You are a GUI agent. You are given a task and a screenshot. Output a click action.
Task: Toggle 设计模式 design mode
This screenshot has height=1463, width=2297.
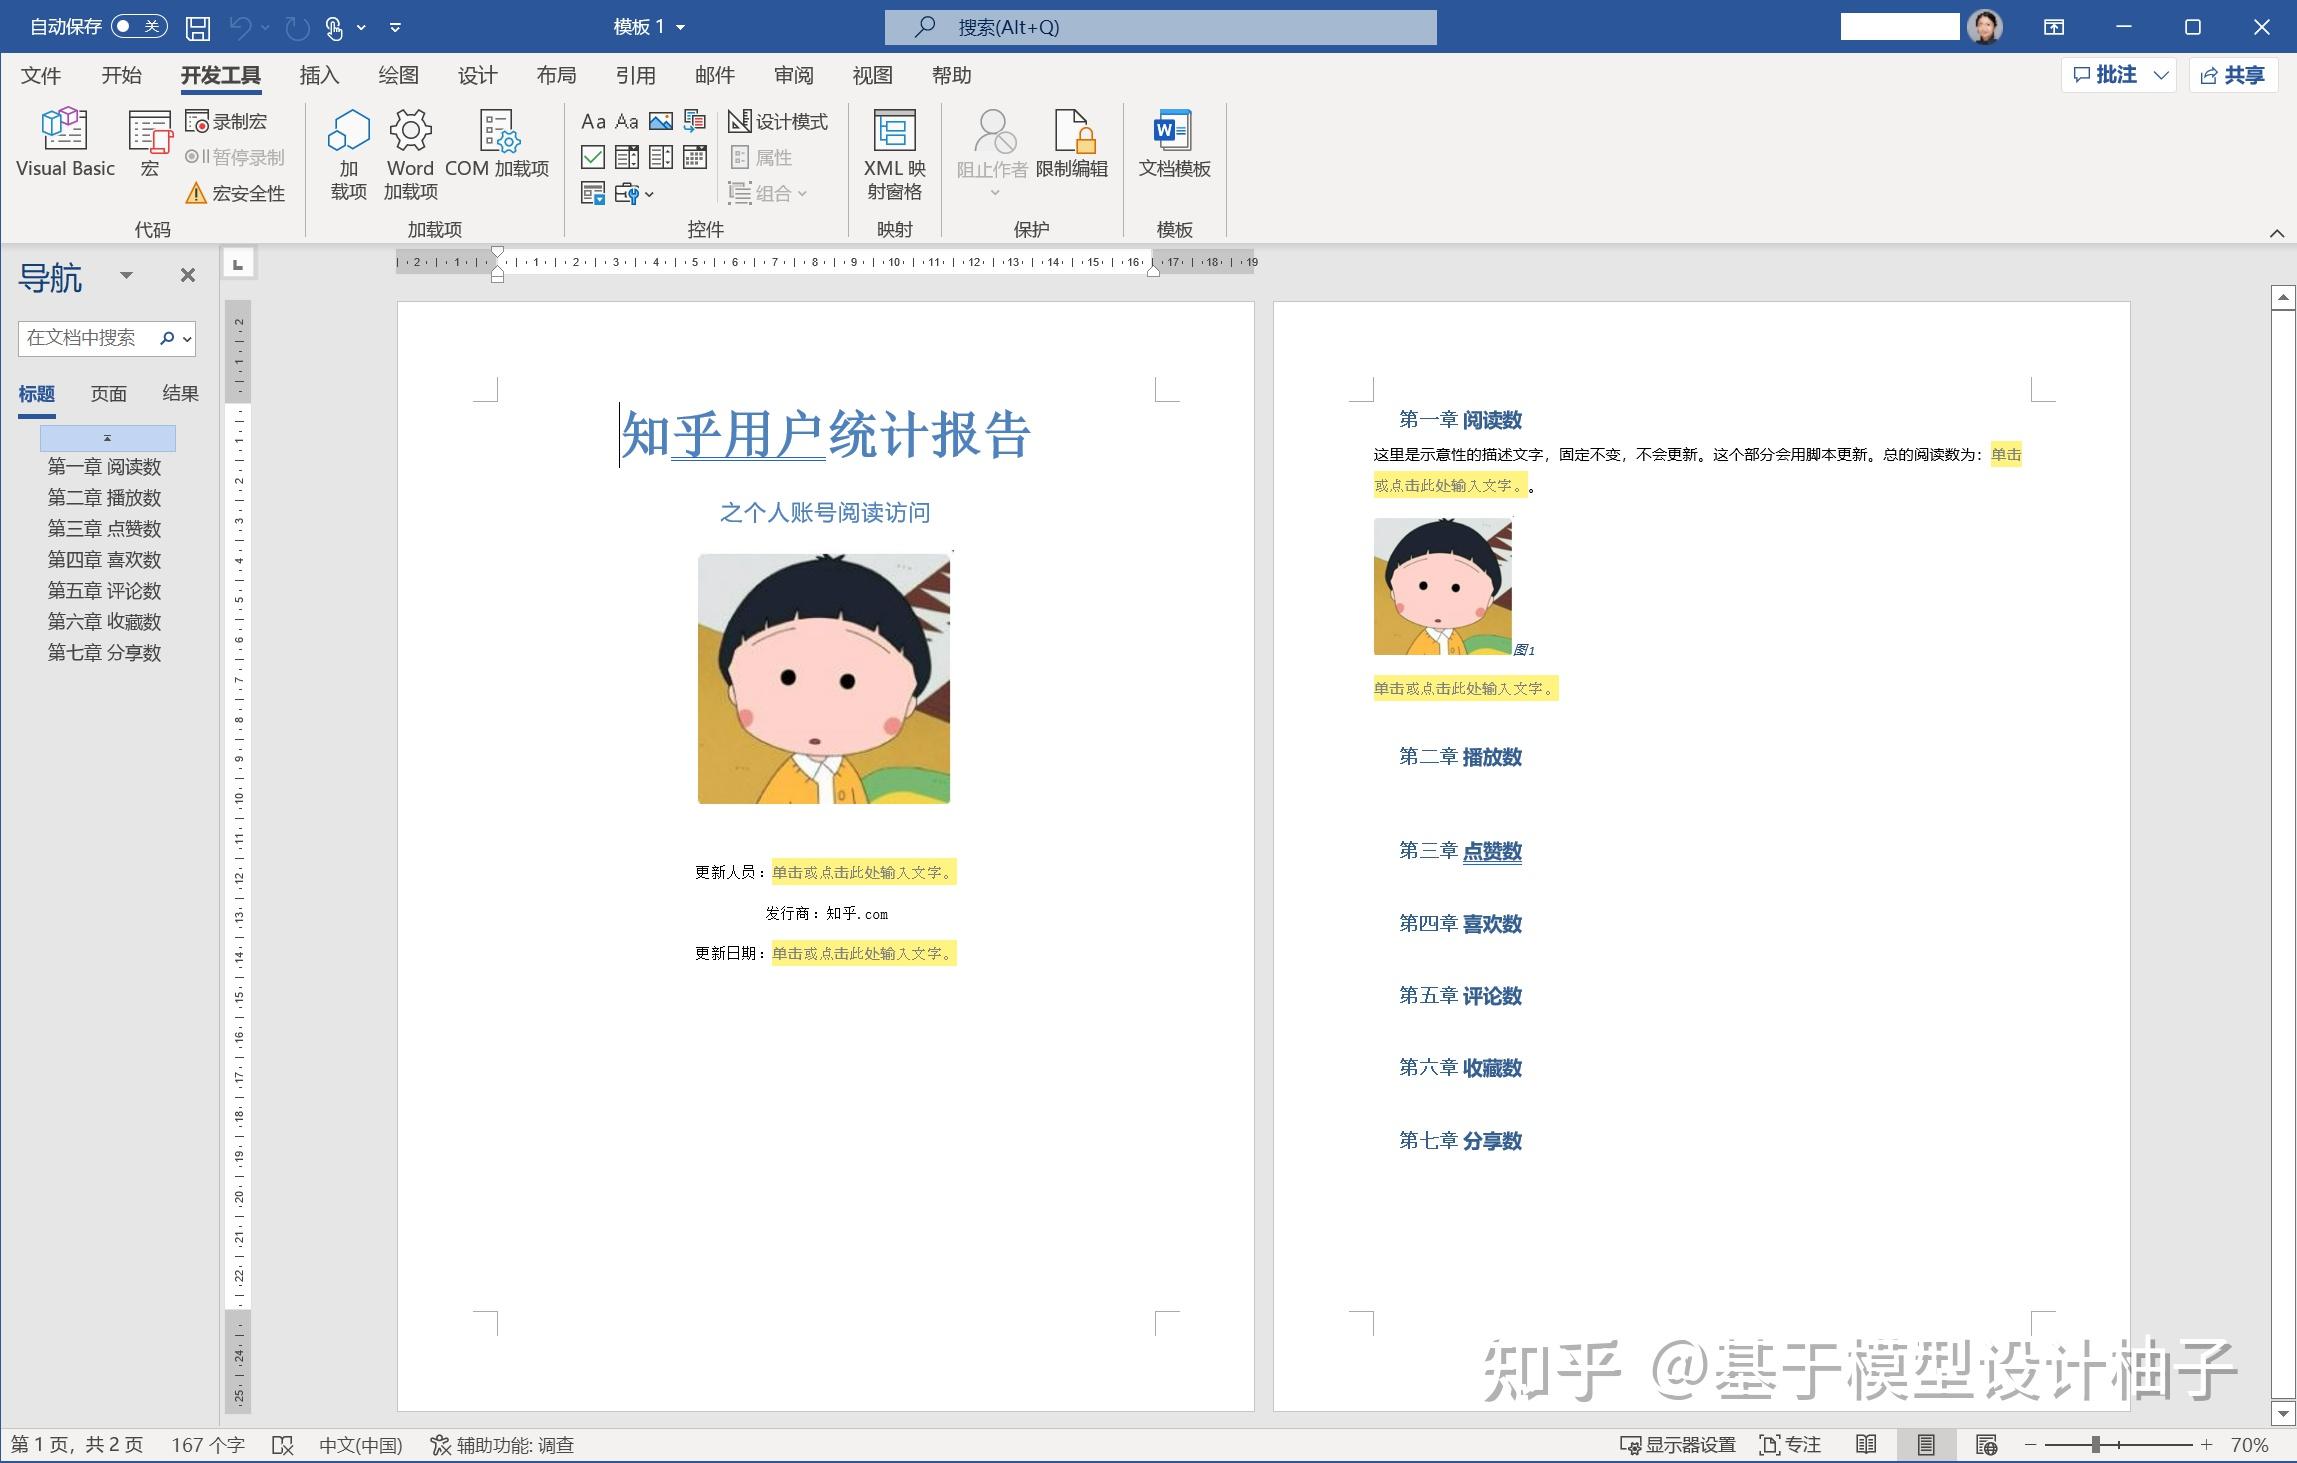(x=778, y=122)
